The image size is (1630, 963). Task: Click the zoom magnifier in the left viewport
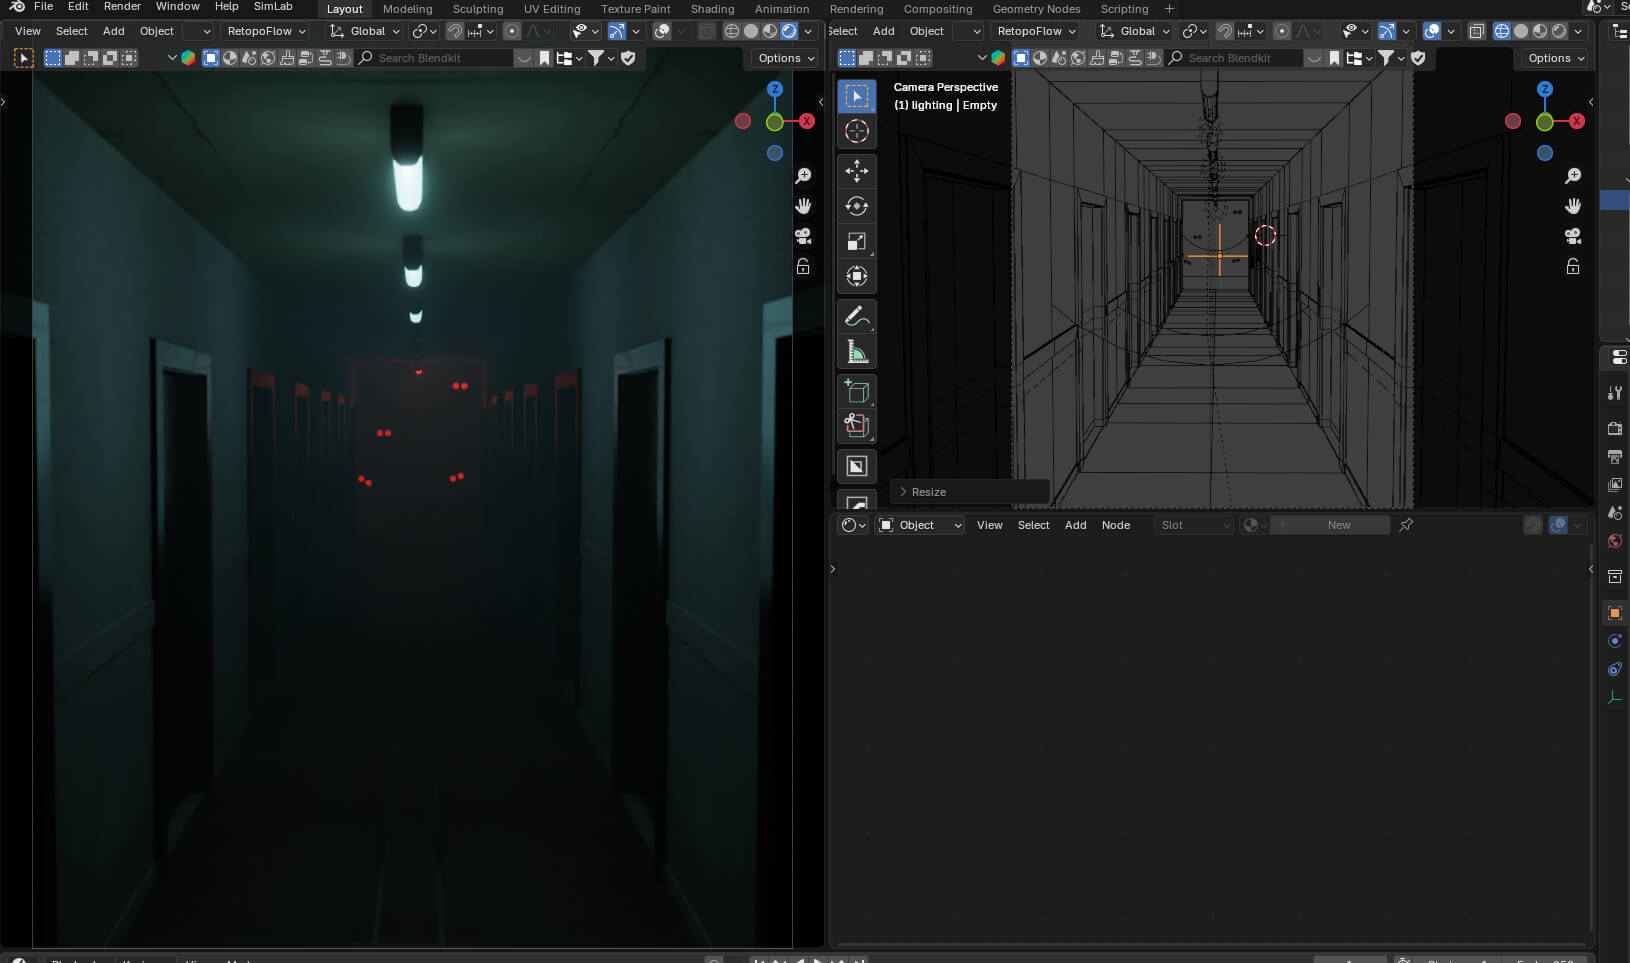(x=803, y=176)
